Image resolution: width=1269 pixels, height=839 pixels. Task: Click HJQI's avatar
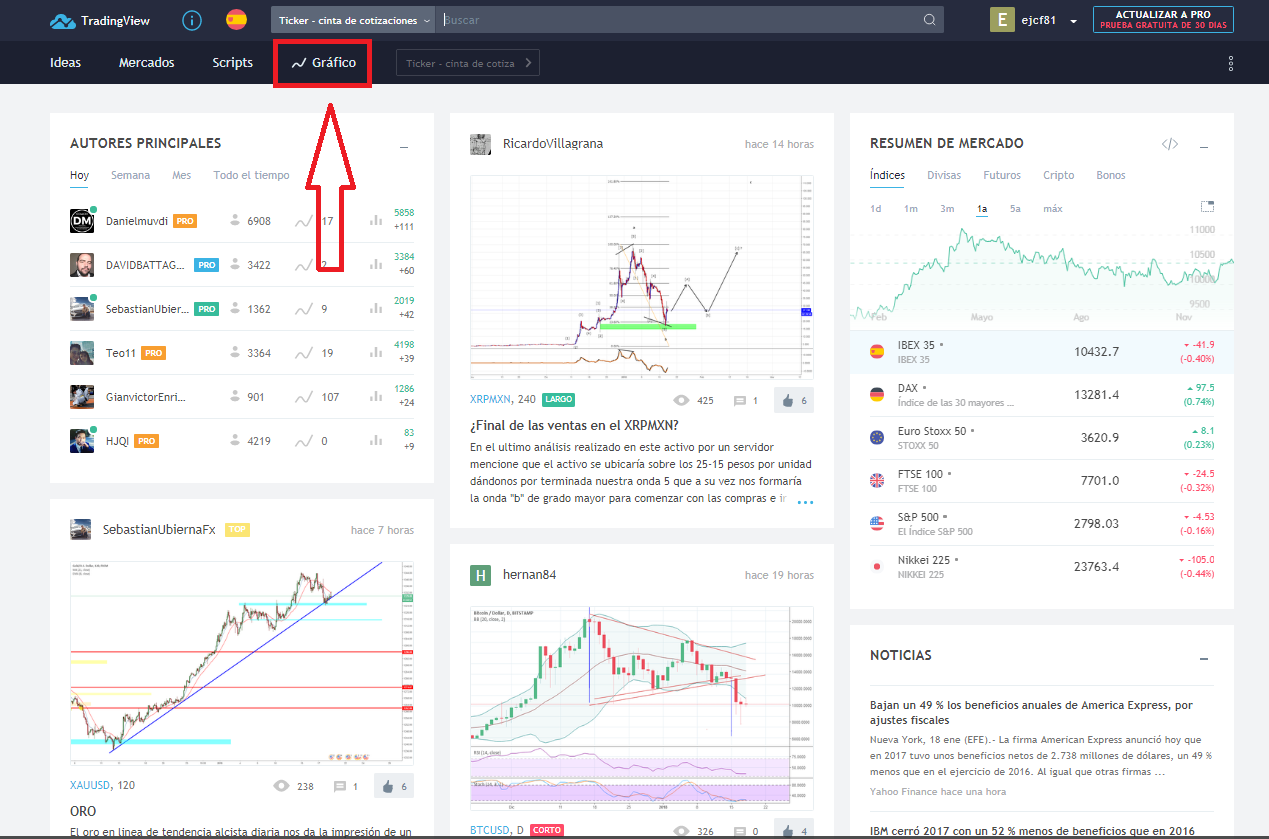[82, 441]
